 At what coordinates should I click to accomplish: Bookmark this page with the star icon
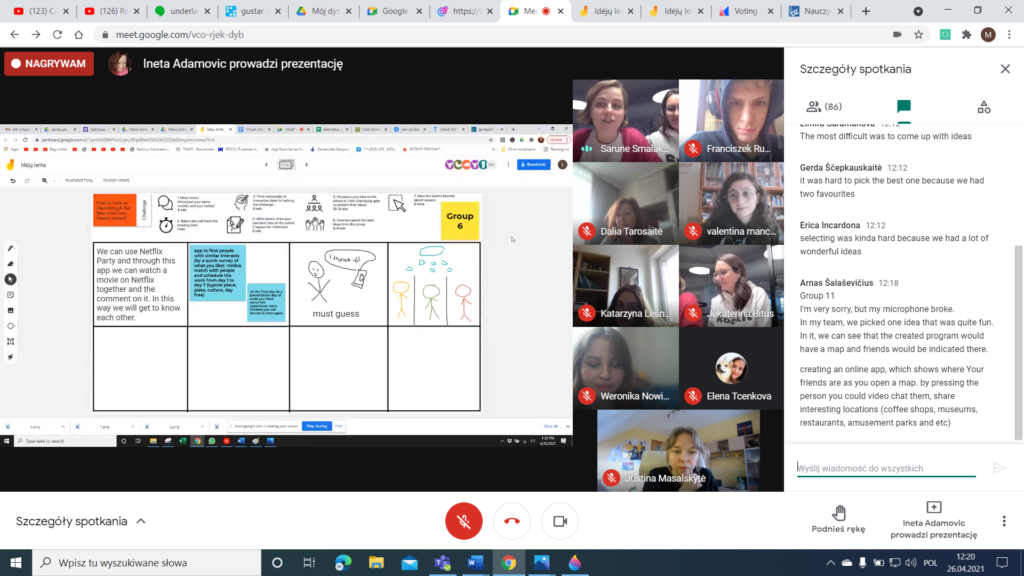click(918, 34)
